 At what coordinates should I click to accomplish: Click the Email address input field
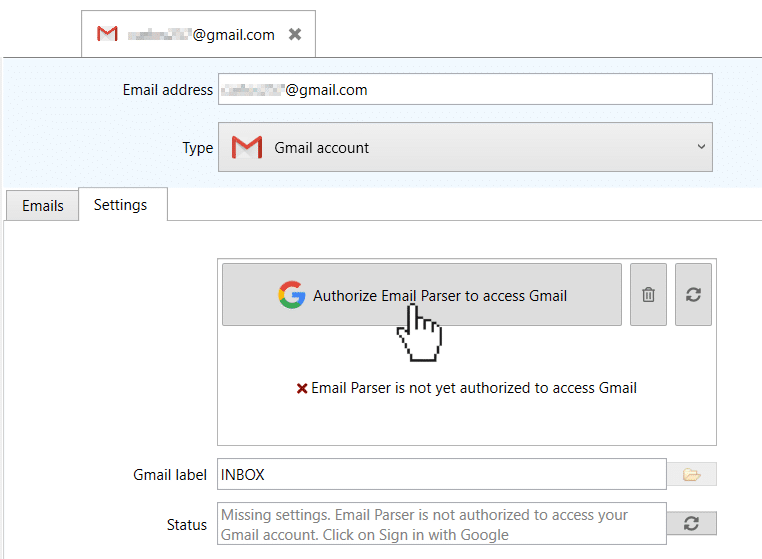(465, 89)
